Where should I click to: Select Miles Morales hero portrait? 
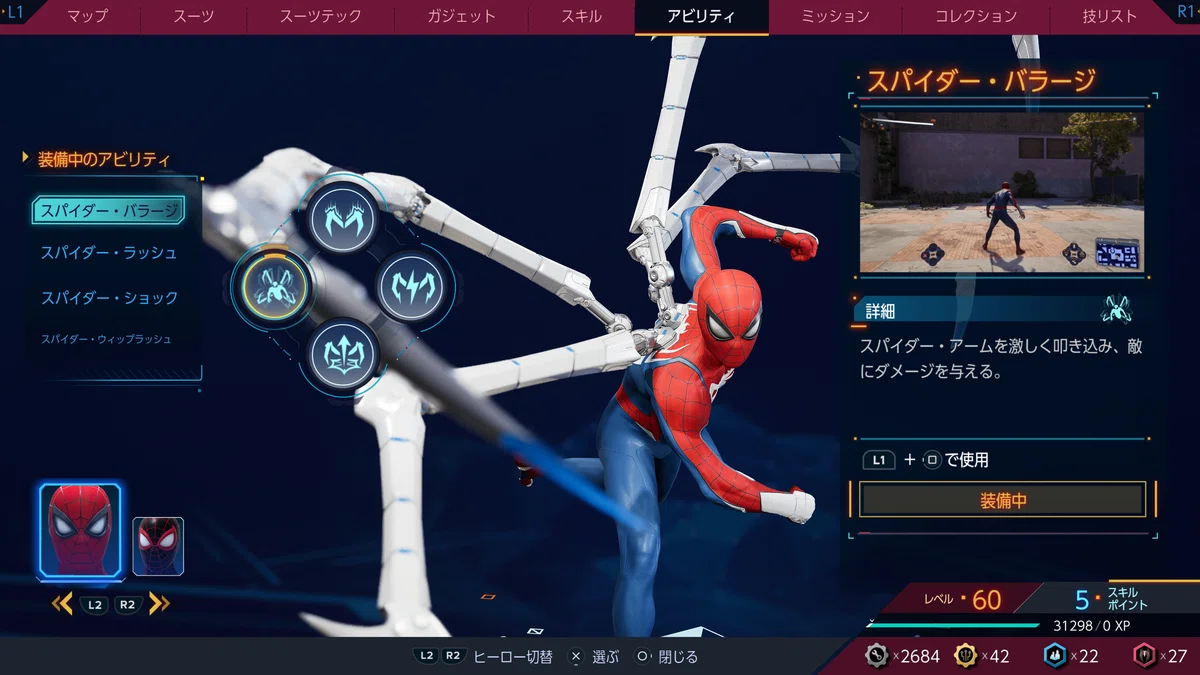click(x=158, y=546)
